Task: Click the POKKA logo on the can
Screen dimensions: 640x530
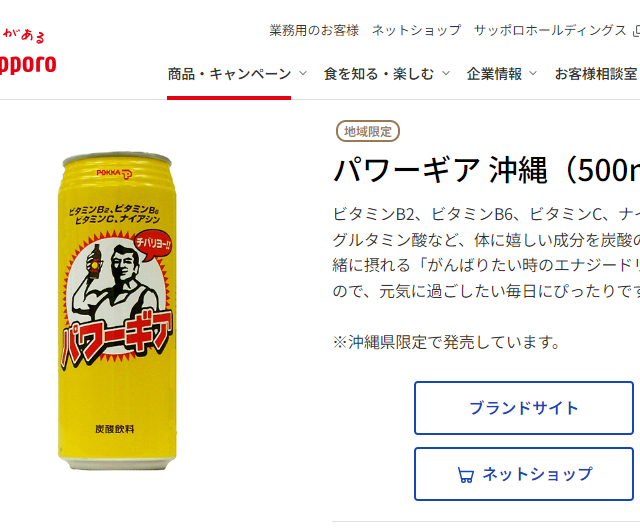Action: pos(114,174)
